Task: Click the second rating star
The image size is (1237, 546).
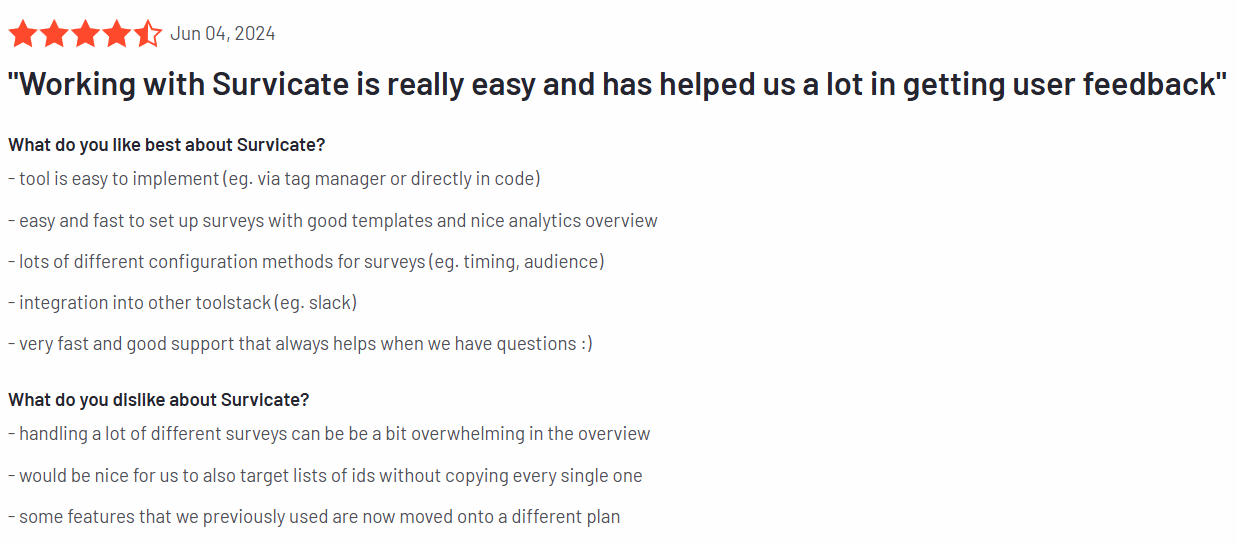Action: 54,34
